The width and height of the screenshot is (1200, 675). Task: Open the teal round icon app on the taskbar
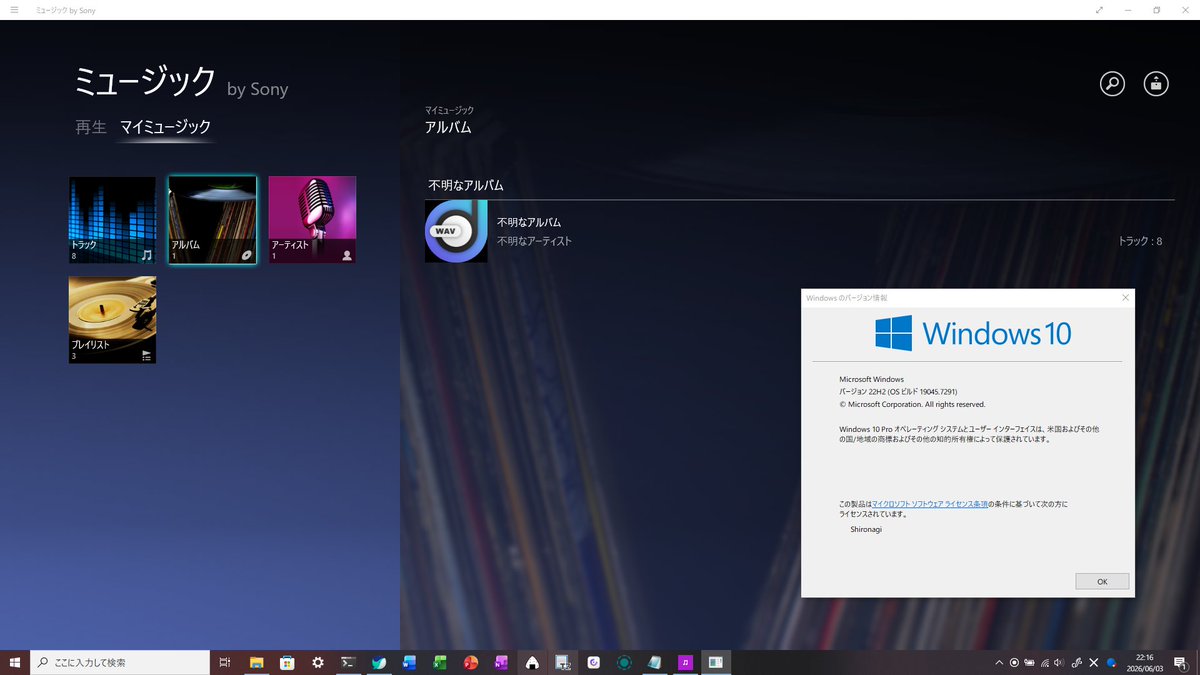coord(624,662)
